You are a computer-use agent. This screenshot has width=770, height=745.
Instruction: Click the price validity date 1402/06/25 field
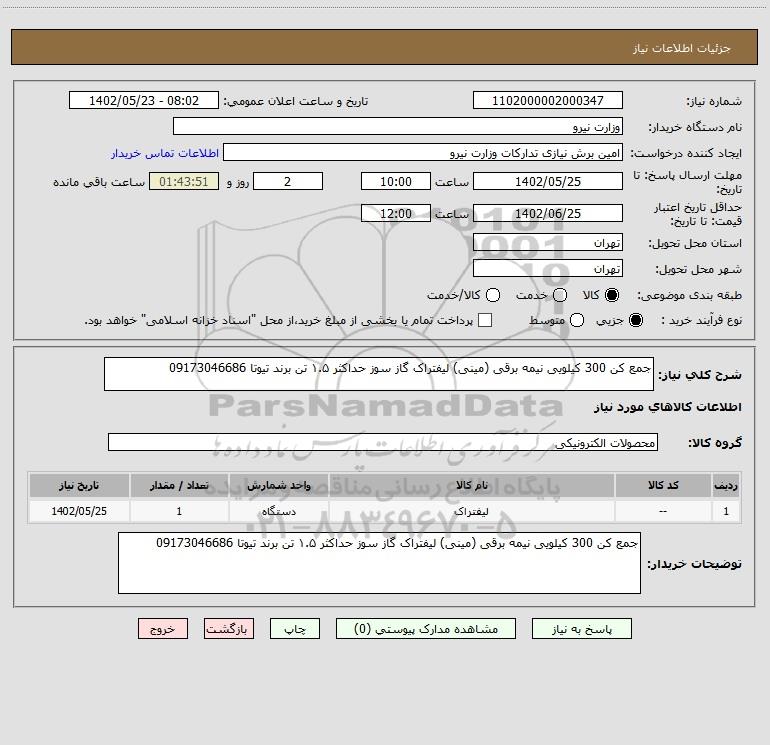click(548, 213)
